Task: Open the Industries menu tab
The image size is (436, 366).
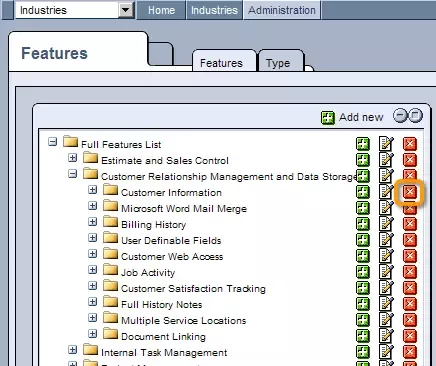Action: click(x=214, y=10)
